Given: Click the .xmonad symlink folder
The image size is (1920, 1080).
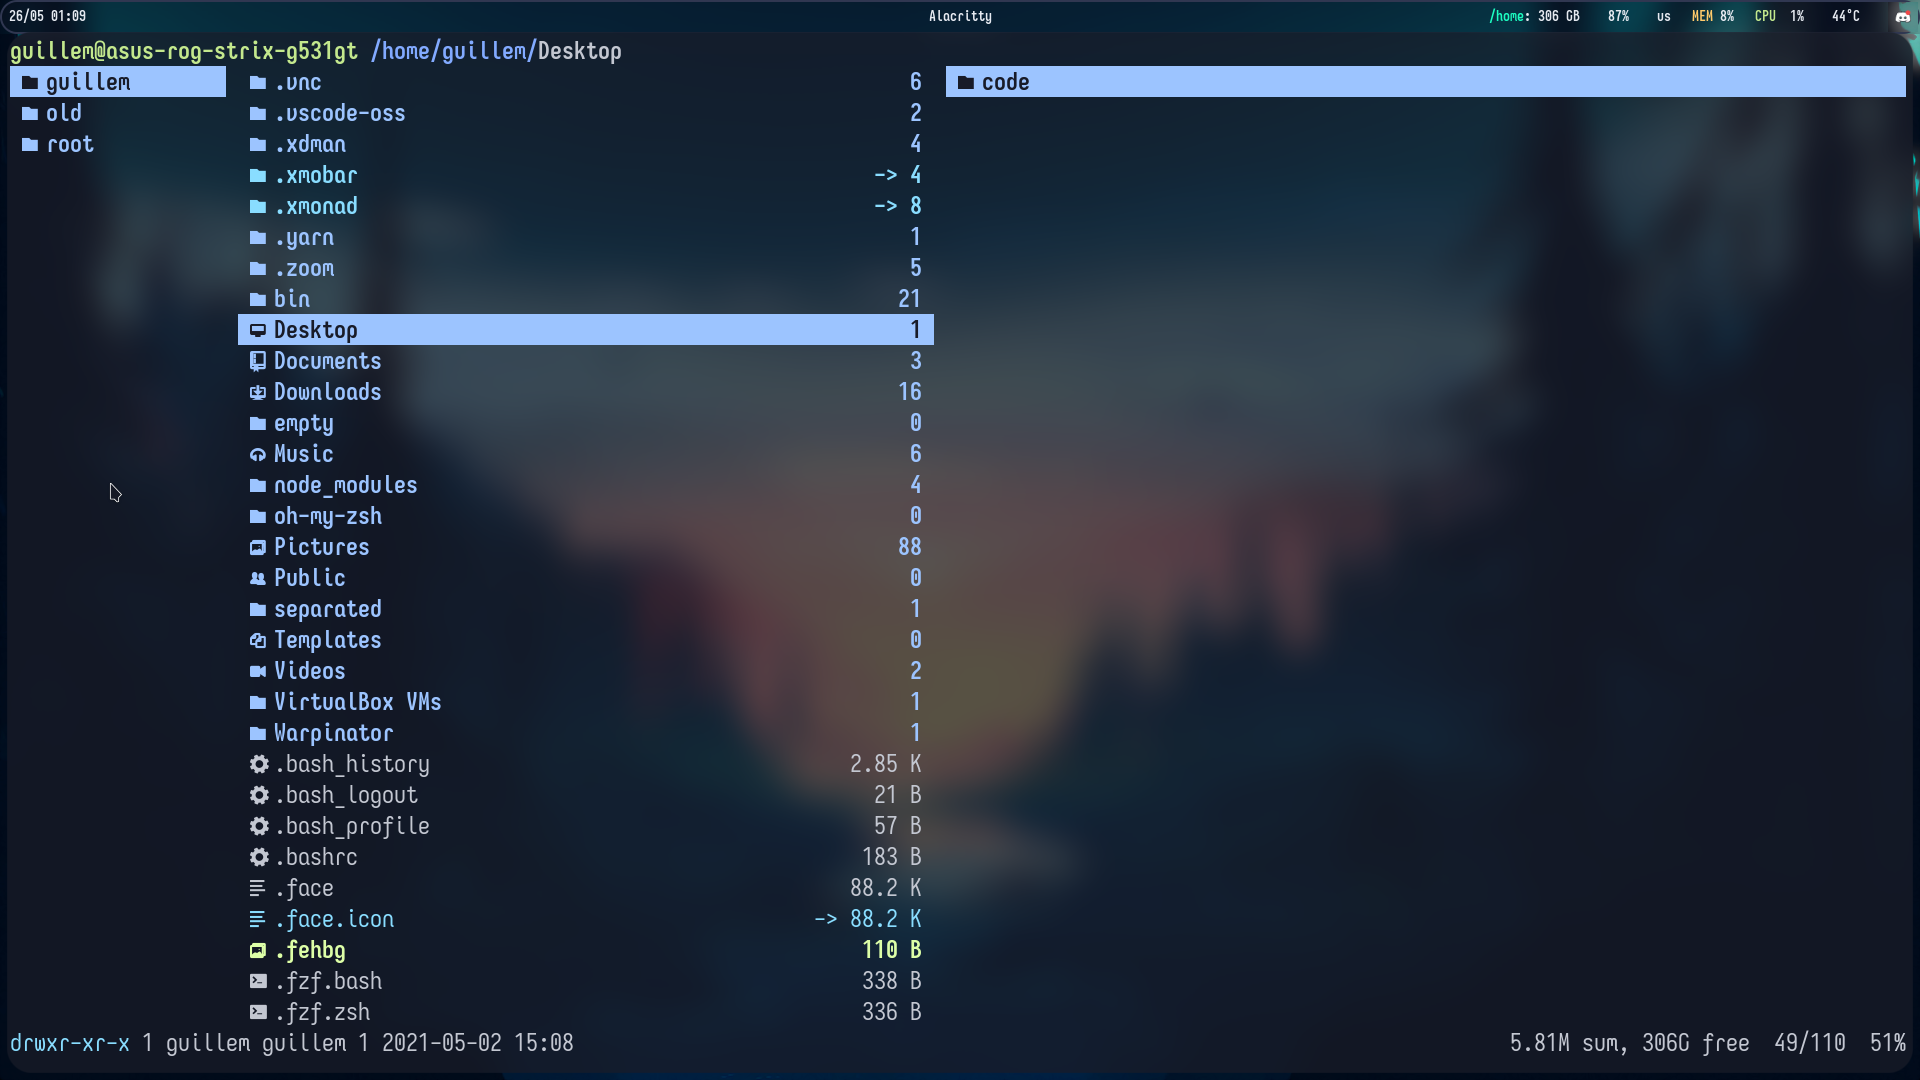Looking at the screenshot, I should (x=316, y=207).
